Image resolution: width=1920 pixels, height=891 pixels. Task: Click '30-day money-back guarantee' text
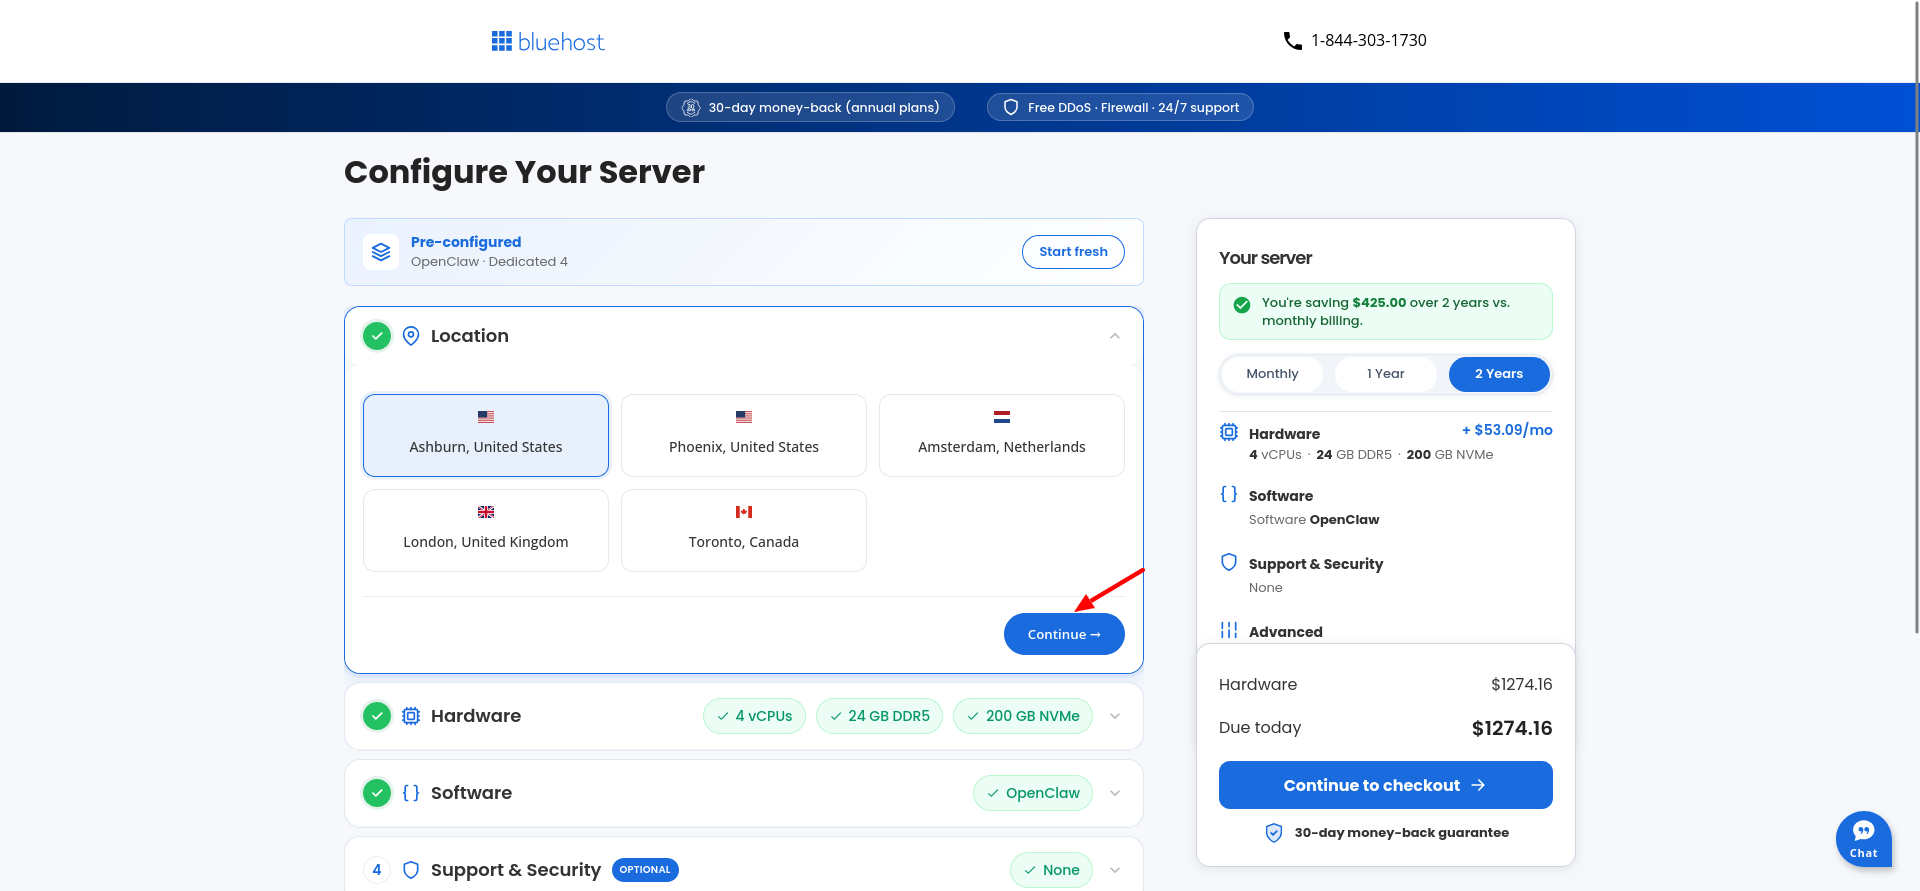(1402, 833)
